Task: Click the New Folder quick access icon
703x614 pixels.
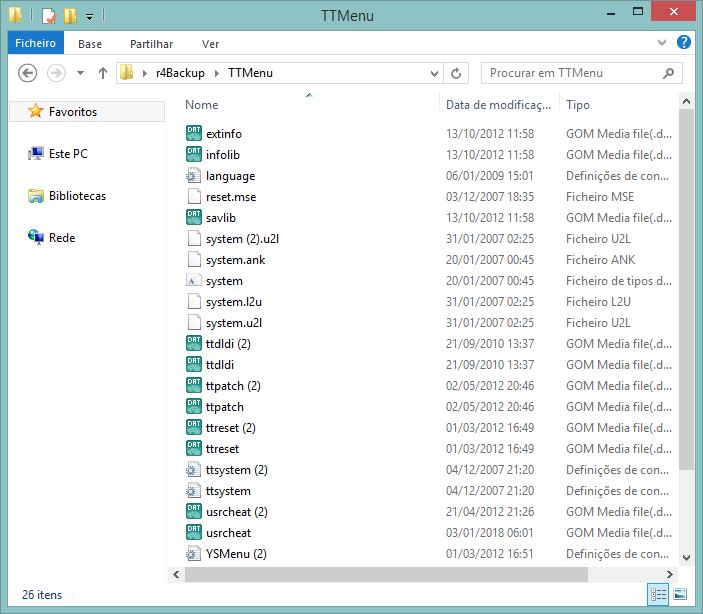Action: point(70,16)
